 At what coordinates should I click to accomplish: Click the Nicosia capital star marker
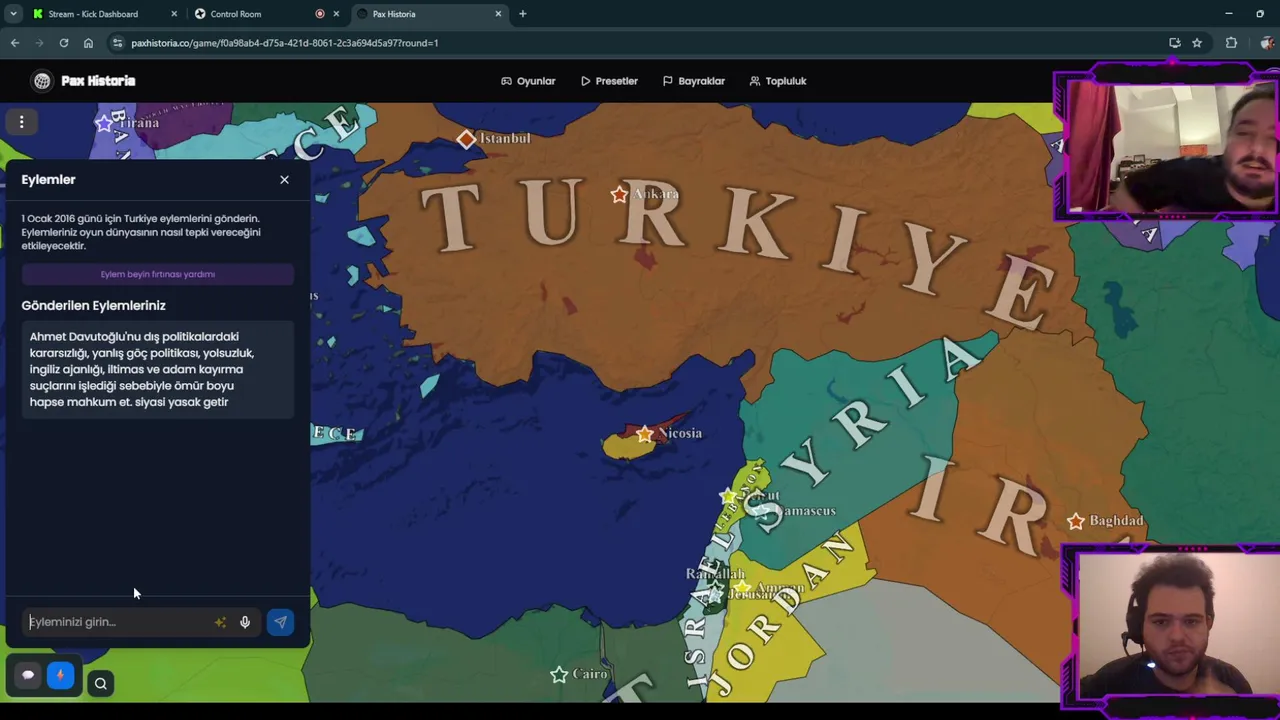645,434
